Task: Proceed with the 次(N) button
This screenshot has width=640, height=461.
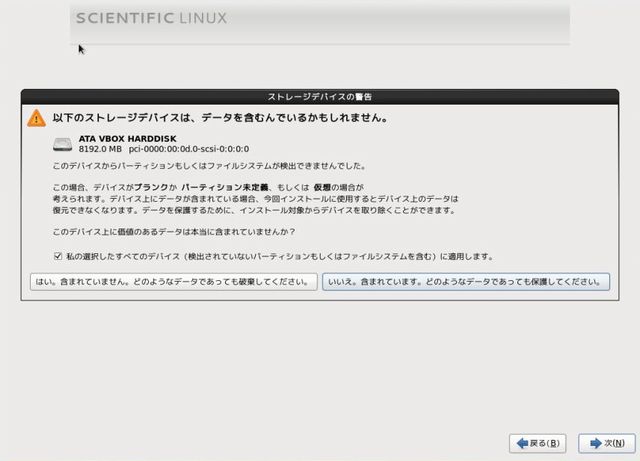Action: (x=606, y=442)
